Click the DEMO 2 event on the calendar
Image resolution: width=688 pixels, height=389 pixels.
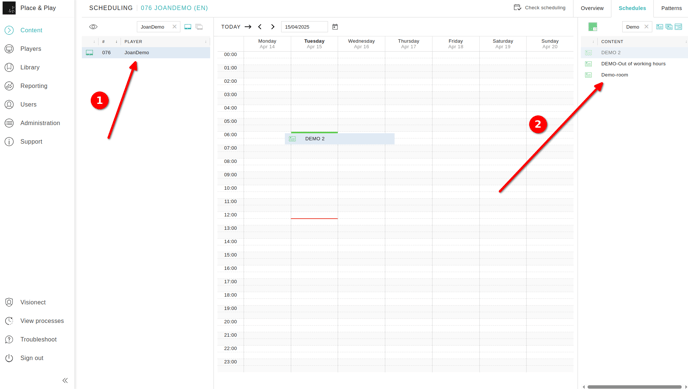click(x=340, y=139)
